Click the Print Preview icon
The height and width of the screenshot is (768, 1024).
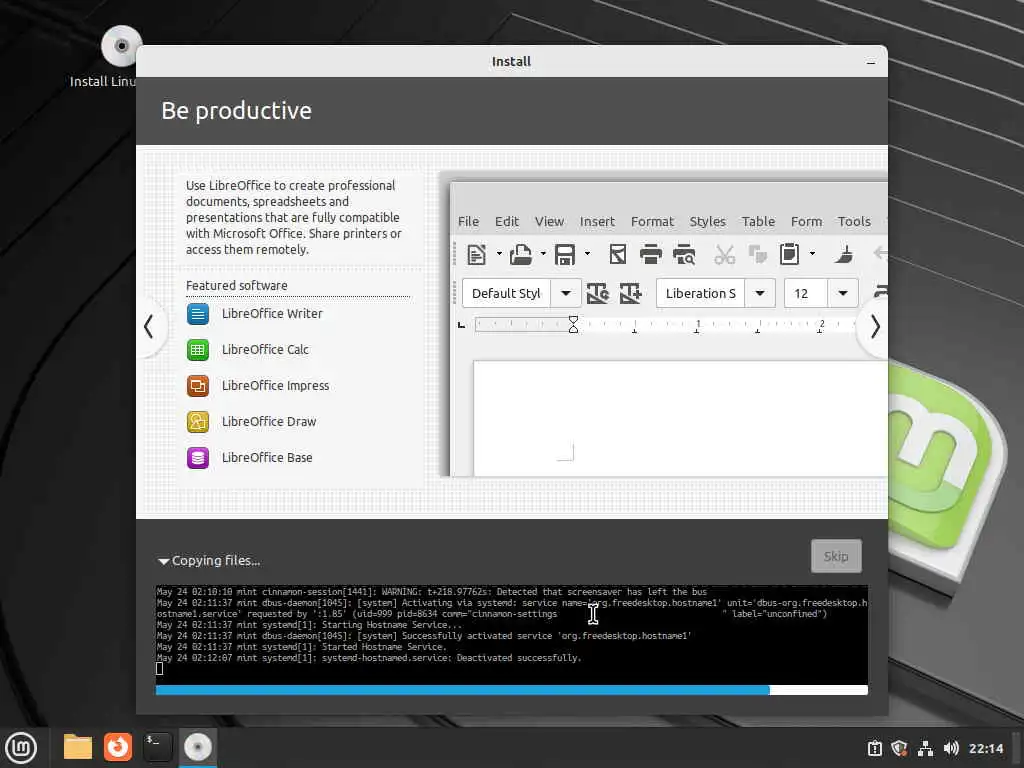click(684, 254)
